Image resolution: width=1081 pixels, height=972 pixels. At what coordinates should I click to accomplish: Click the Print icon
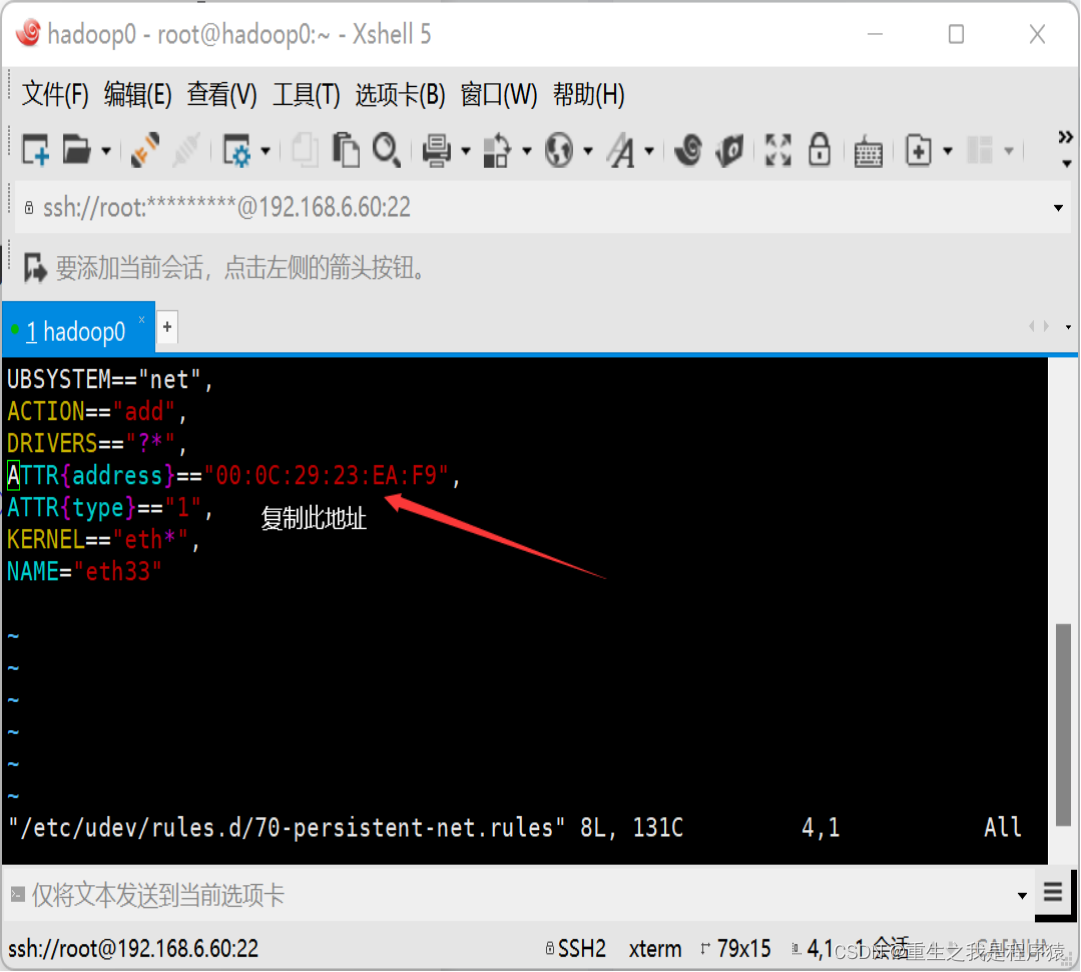click(436, 150)
